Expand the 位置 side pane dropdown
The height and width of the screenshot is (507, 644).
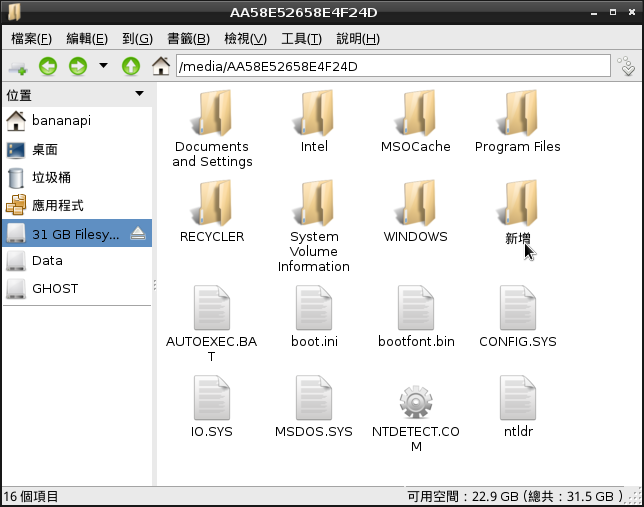pos(140,95)
